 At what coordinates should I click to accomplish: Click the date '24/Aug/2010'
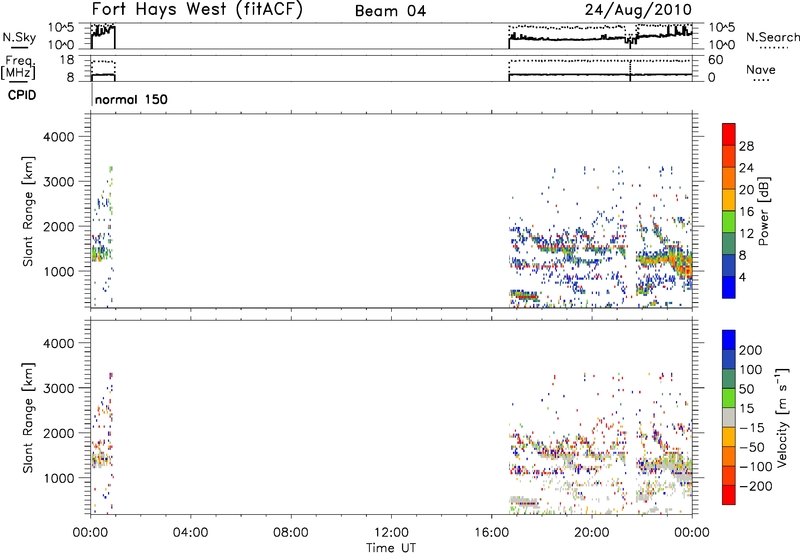click(638, 9)
